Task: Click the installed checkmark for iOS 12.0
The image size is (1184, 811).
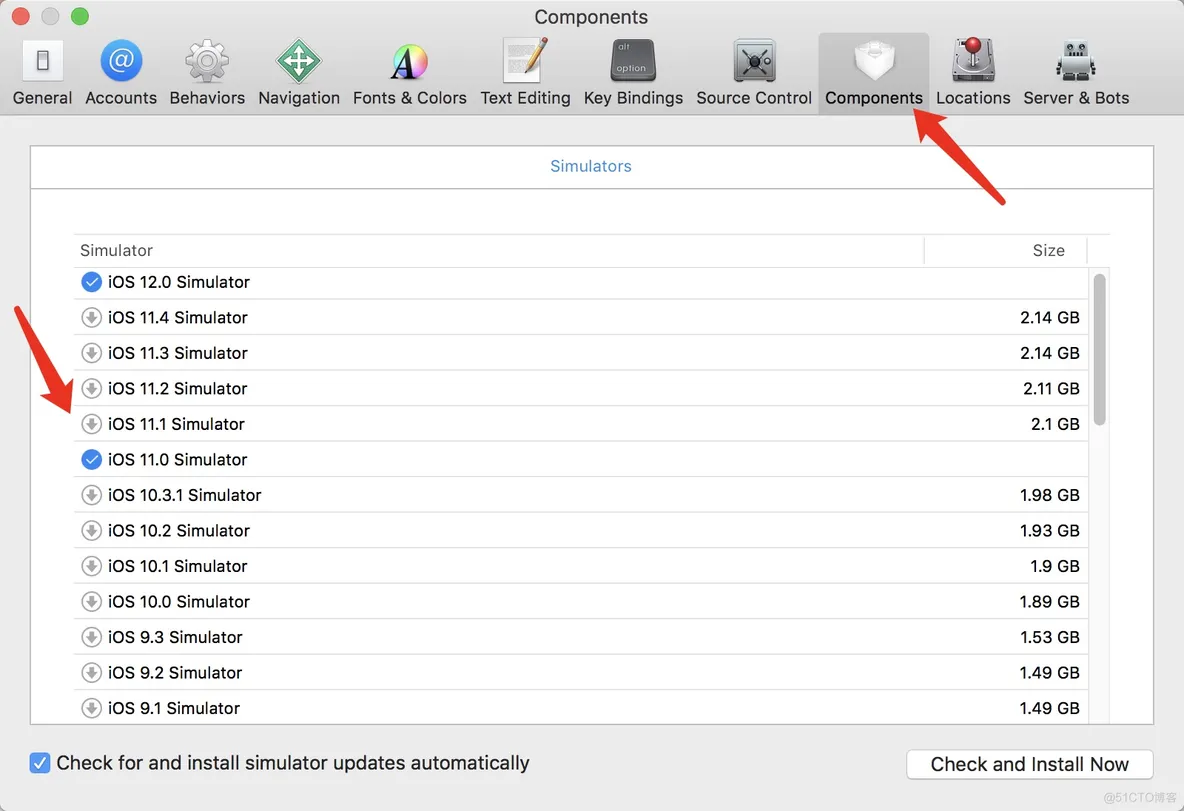Action: (x=91, y=282)
